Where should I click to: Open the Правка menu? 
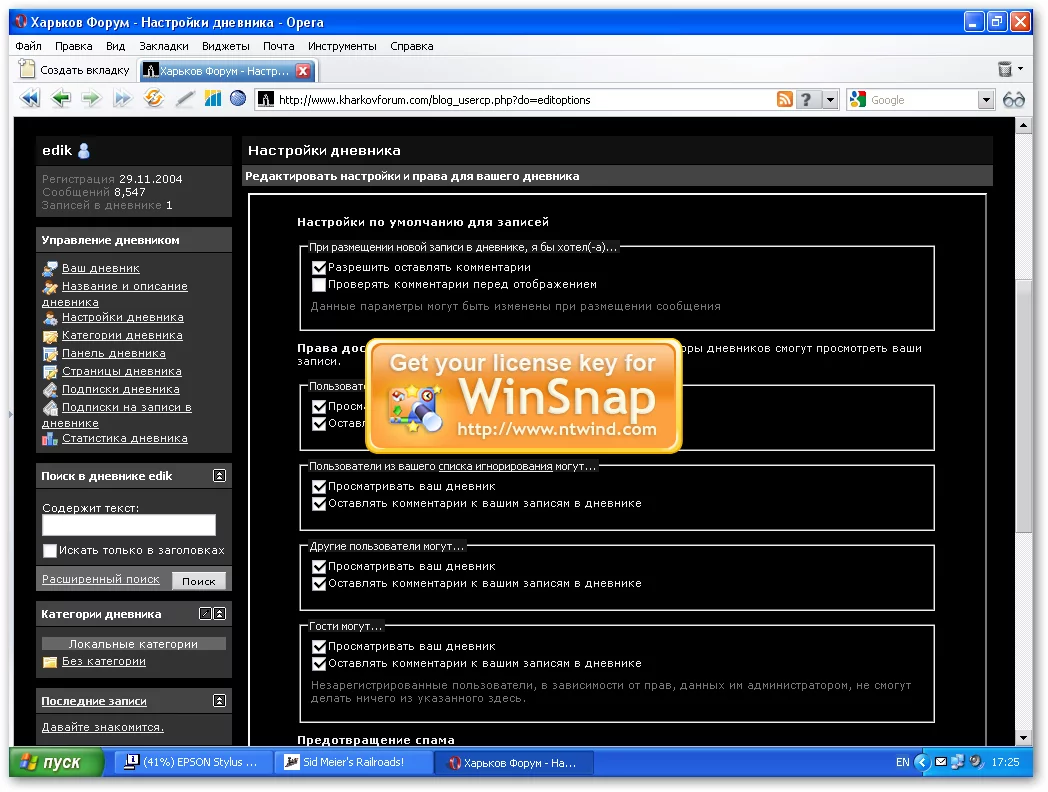pyautogui.click(x=74, y=46)
